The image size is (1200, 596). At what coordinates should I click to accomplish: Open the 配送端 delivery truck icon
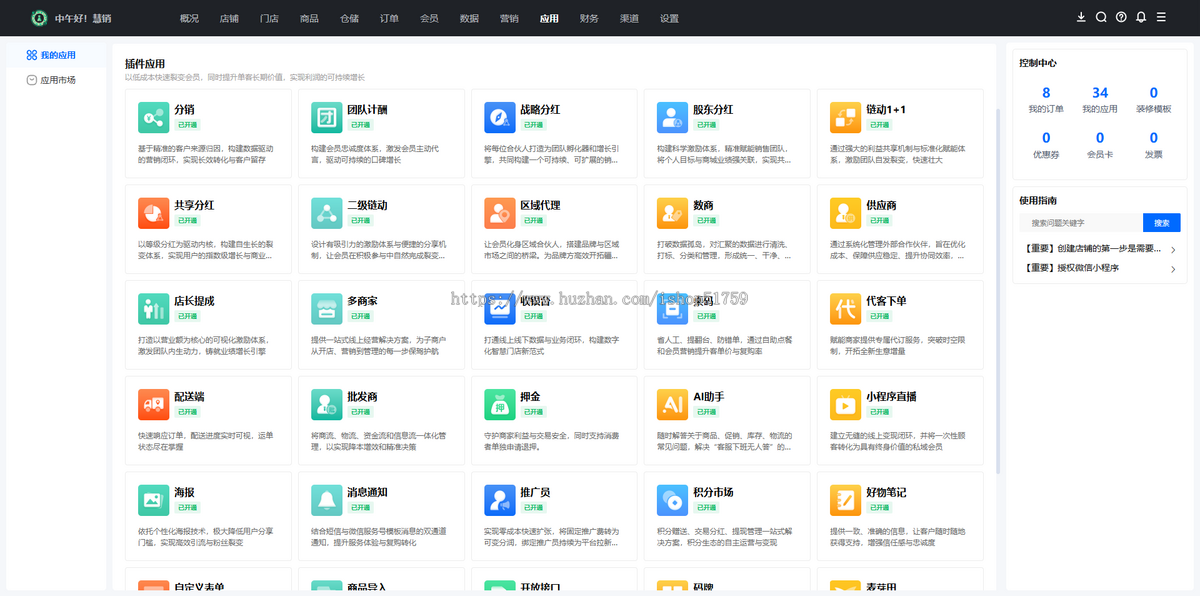(153, 405)
